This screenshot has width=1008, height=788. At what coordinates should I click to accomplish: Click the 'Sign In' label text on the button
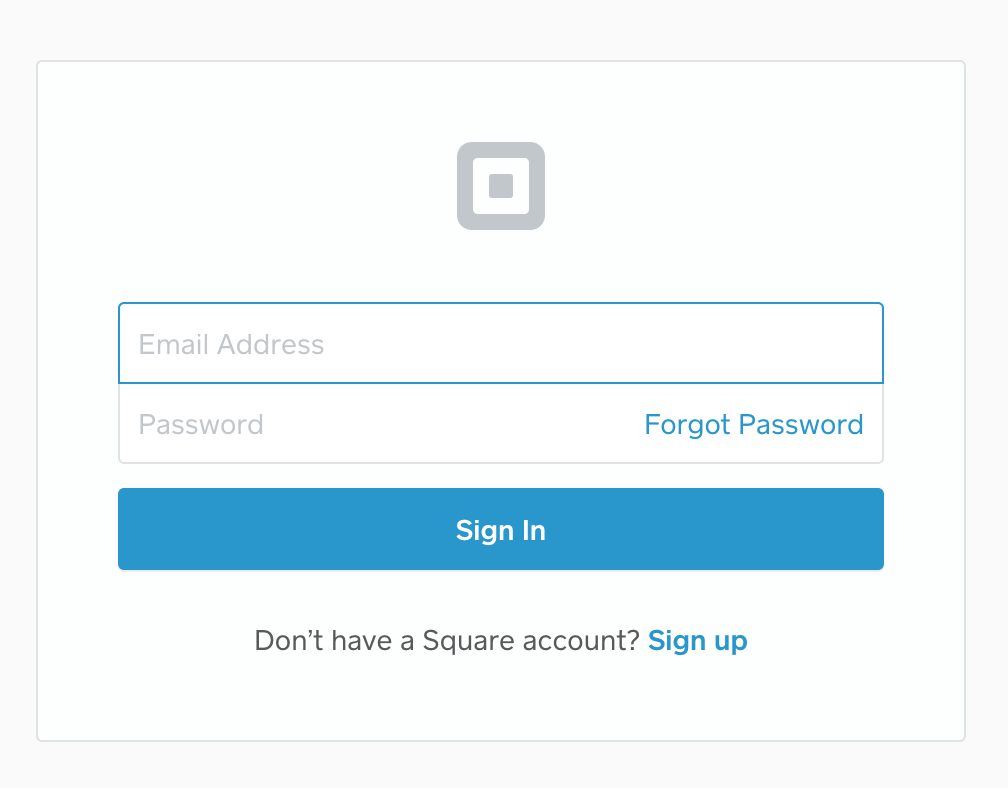click(501, 530)
